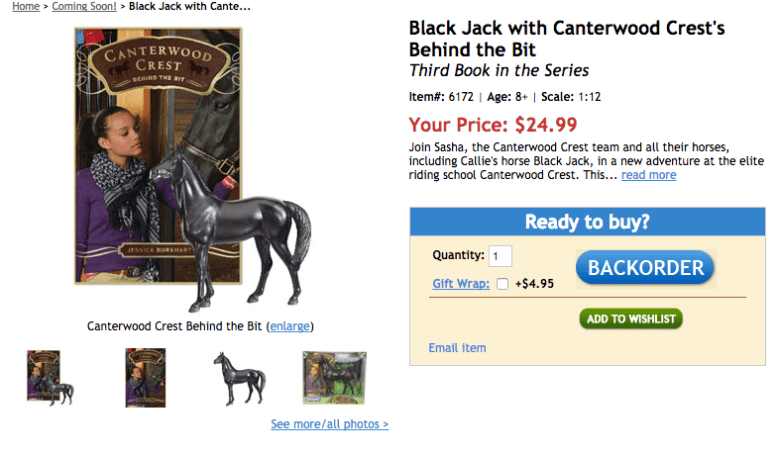The height and width of the screenshot is (455, 778).
Task: Click the red Your Price $24.99 text
Action: tap(493, 125)
